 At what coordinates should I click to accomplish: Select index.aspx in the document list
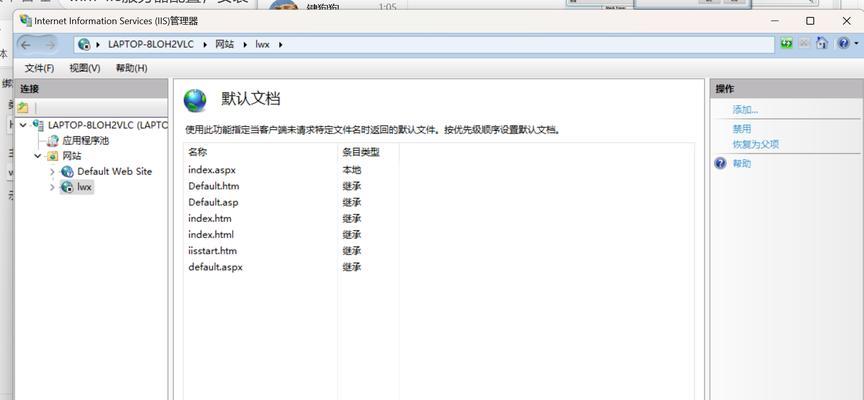pos(212,170)
